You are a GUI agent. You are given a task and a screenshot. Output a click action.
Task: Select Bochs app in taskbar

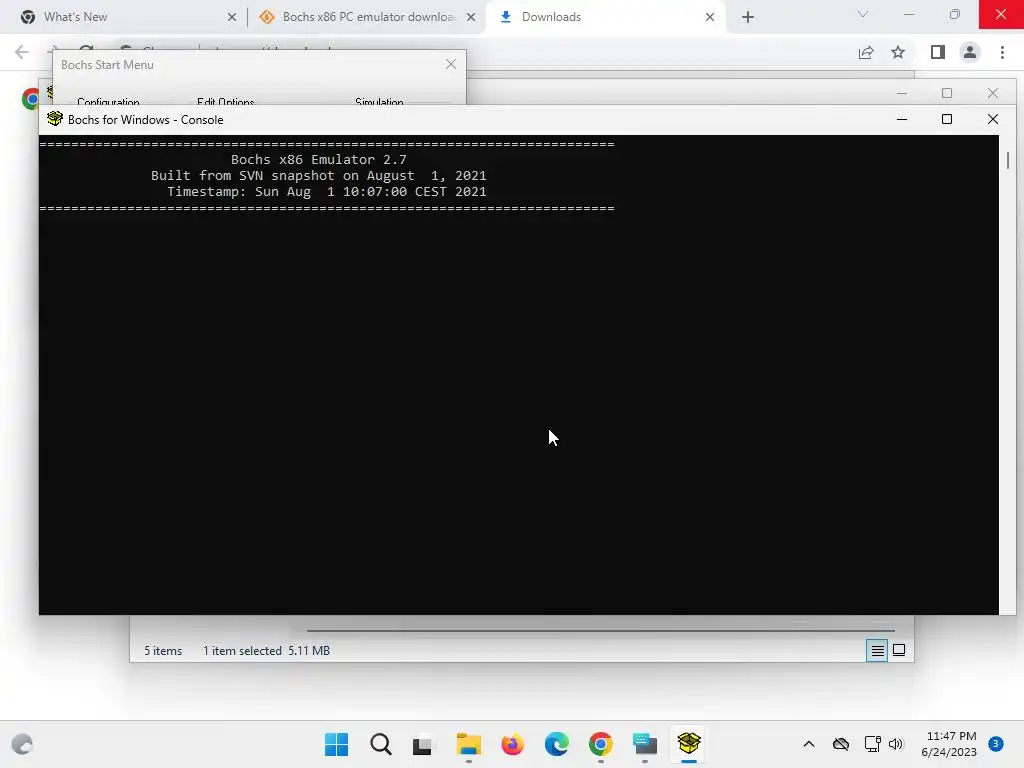point(689,744)
